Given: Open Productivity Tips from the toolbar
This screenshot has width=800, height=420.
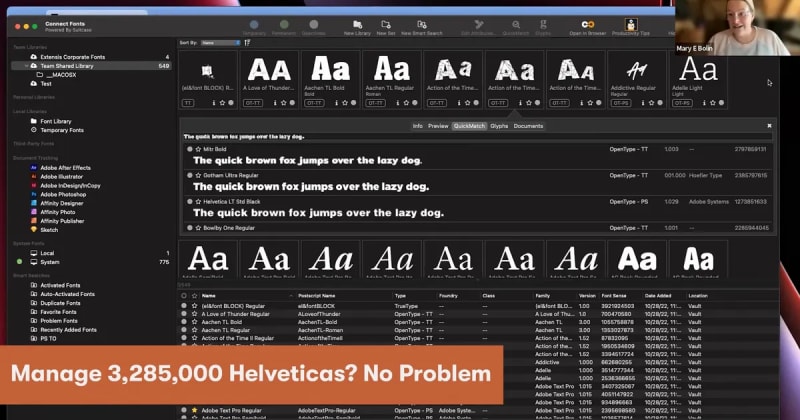Looking at the screenshot, I should click(631, 24).
